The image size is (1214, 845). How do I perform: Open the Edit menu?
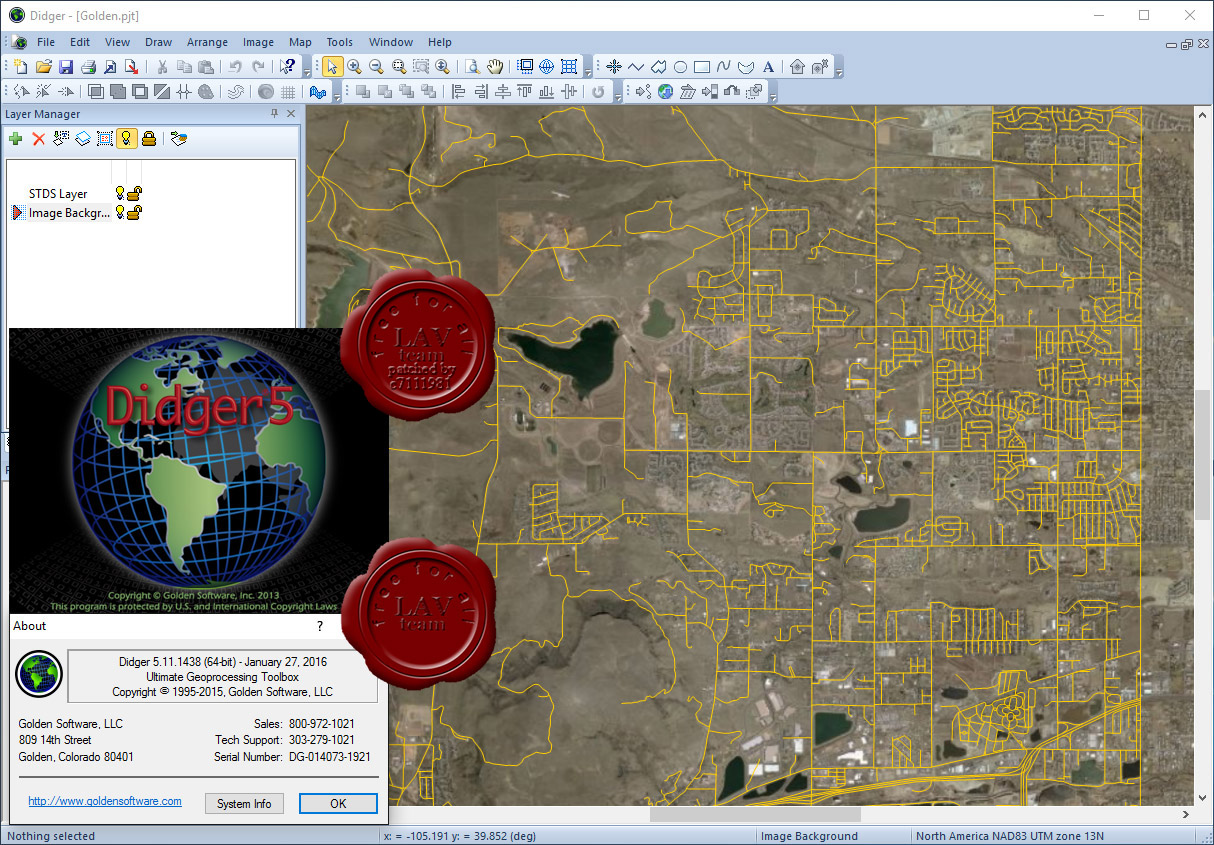80,42
